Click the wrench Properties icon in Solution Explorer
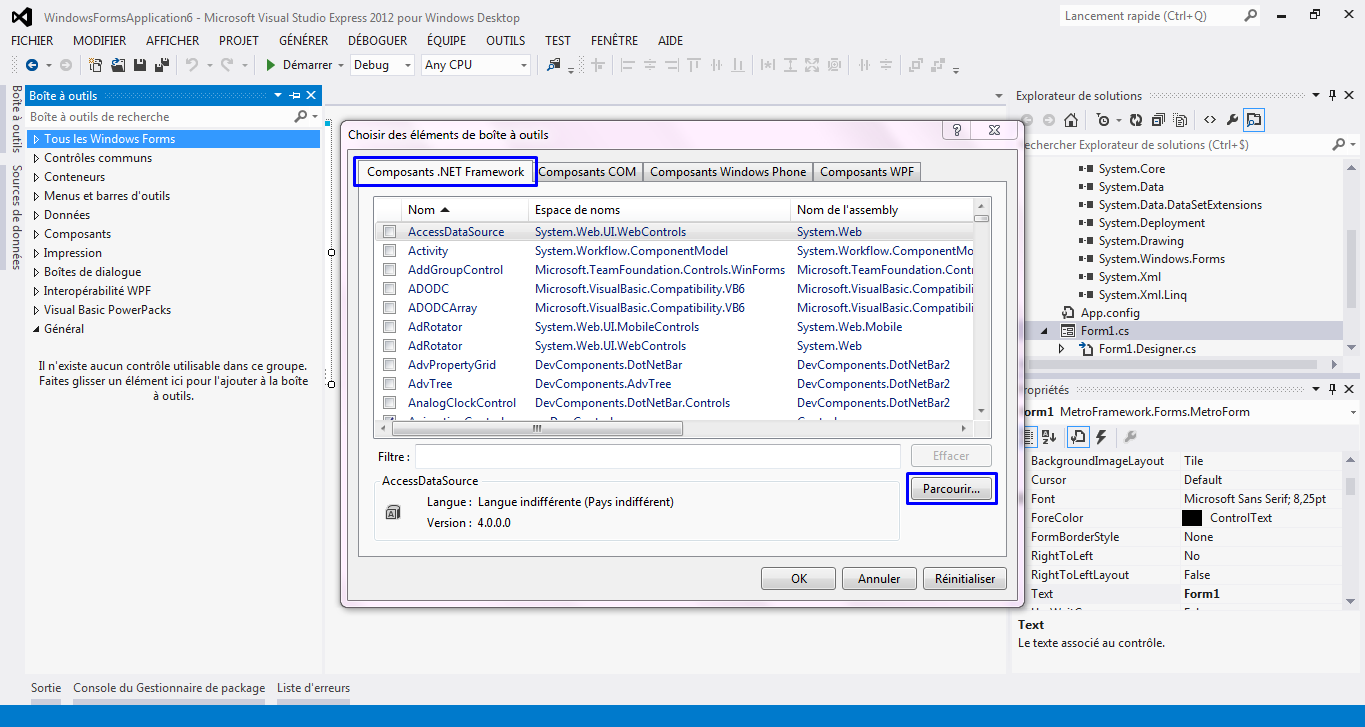Image resolution: width=1365 pixels, height=727 pixels. point(1232,120)
